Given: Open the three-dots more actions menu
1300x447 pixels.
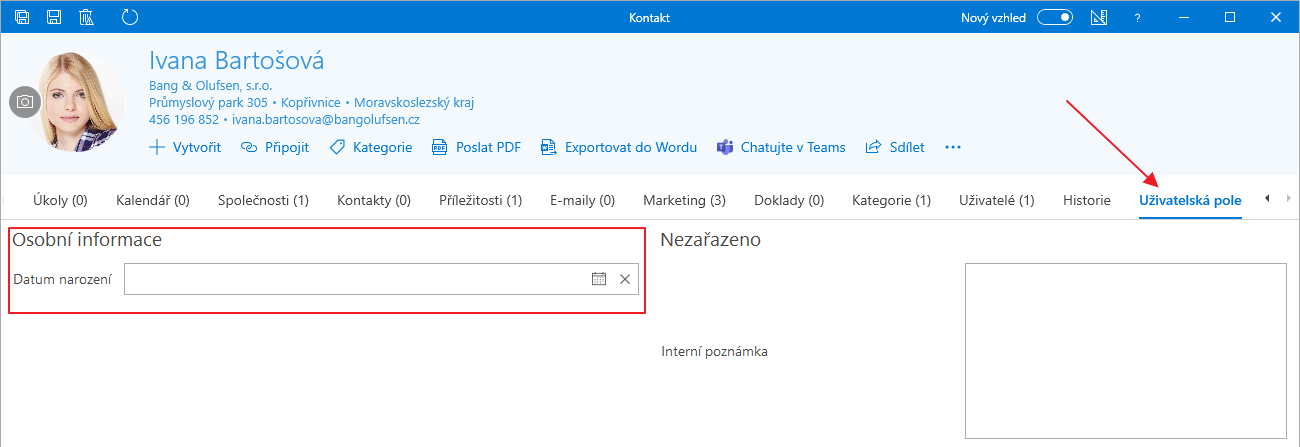Looking at the screenshot, I should (x=953, y=147).
